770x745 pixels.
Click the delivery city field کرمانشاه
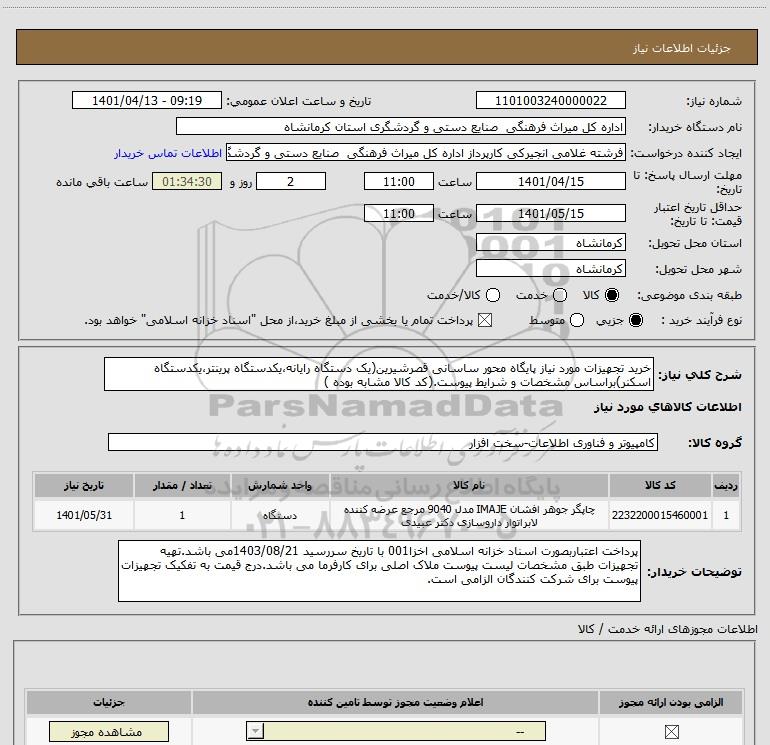pyautogui.click(x=550, y=268)
